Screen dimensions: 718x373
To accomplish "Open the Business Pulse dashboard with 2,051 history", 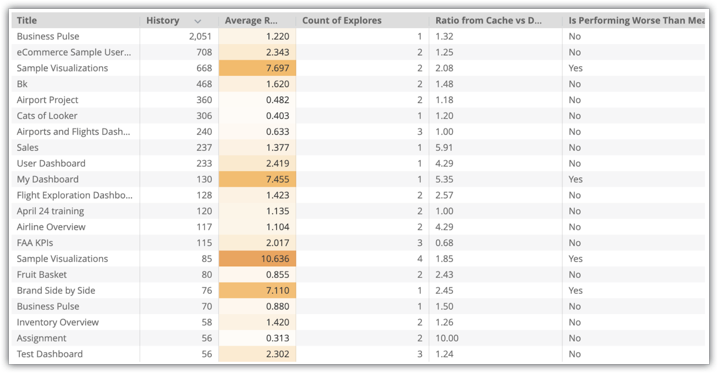I will [48, 36].
